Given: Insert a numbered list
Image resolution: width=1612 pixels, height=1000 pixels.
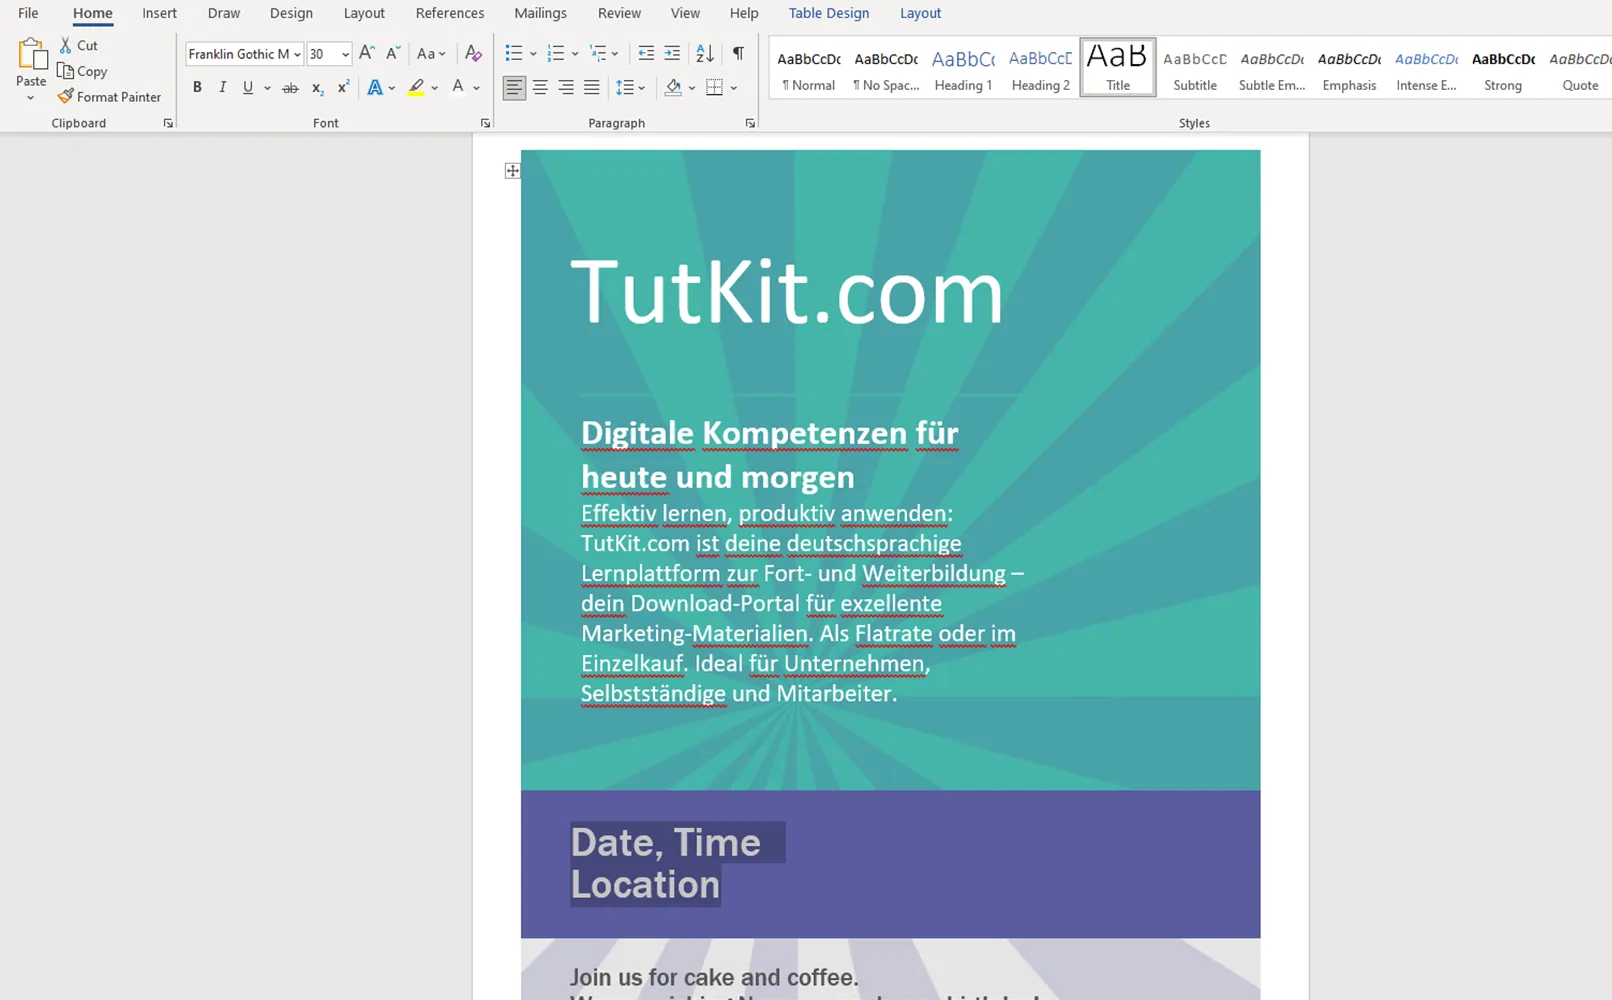Looking at the screenshot, I should pyautogui.click(x=556, y=53).
